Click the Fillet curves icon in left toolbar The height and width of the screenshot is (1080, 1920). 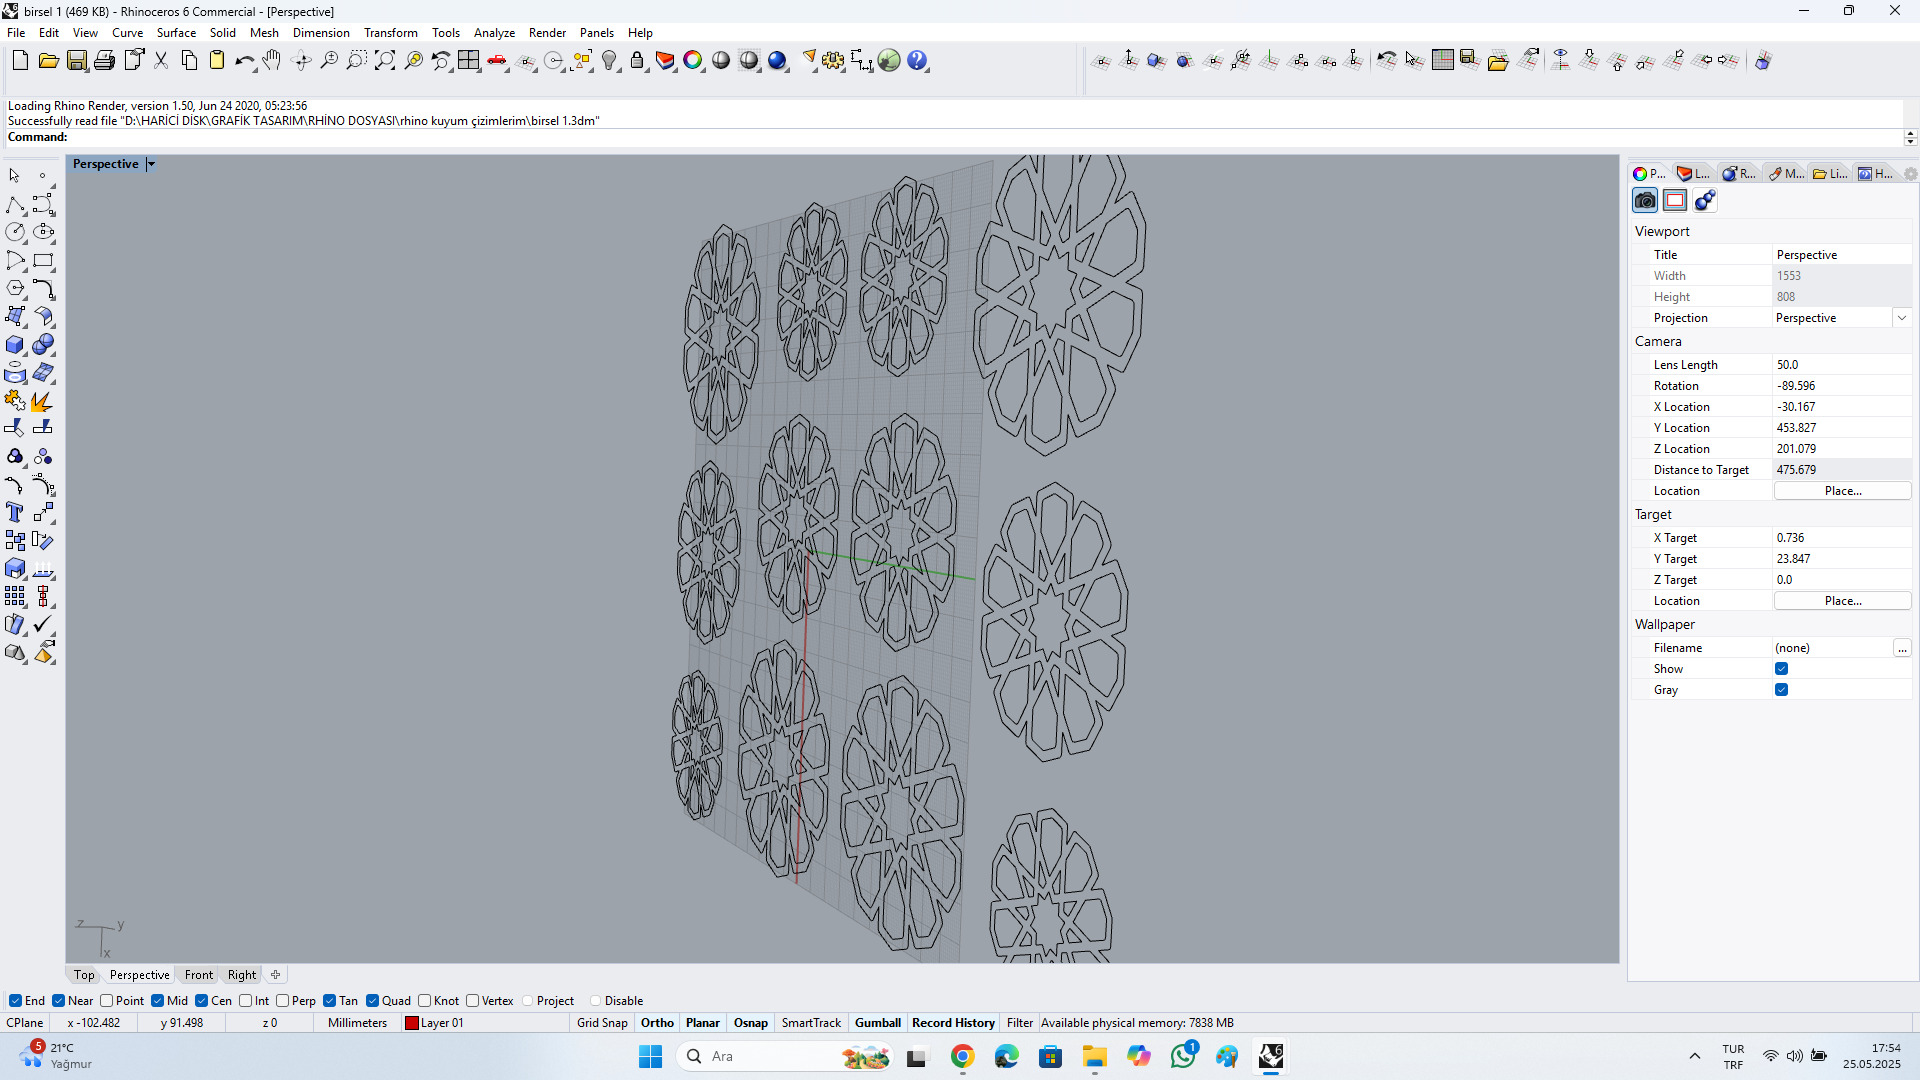pyautogui.click(x=43, y=289)
